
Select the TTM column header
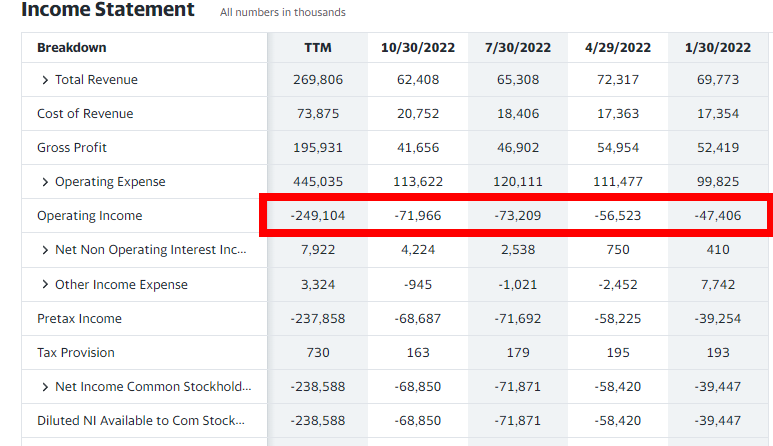(x=318, y=48)
